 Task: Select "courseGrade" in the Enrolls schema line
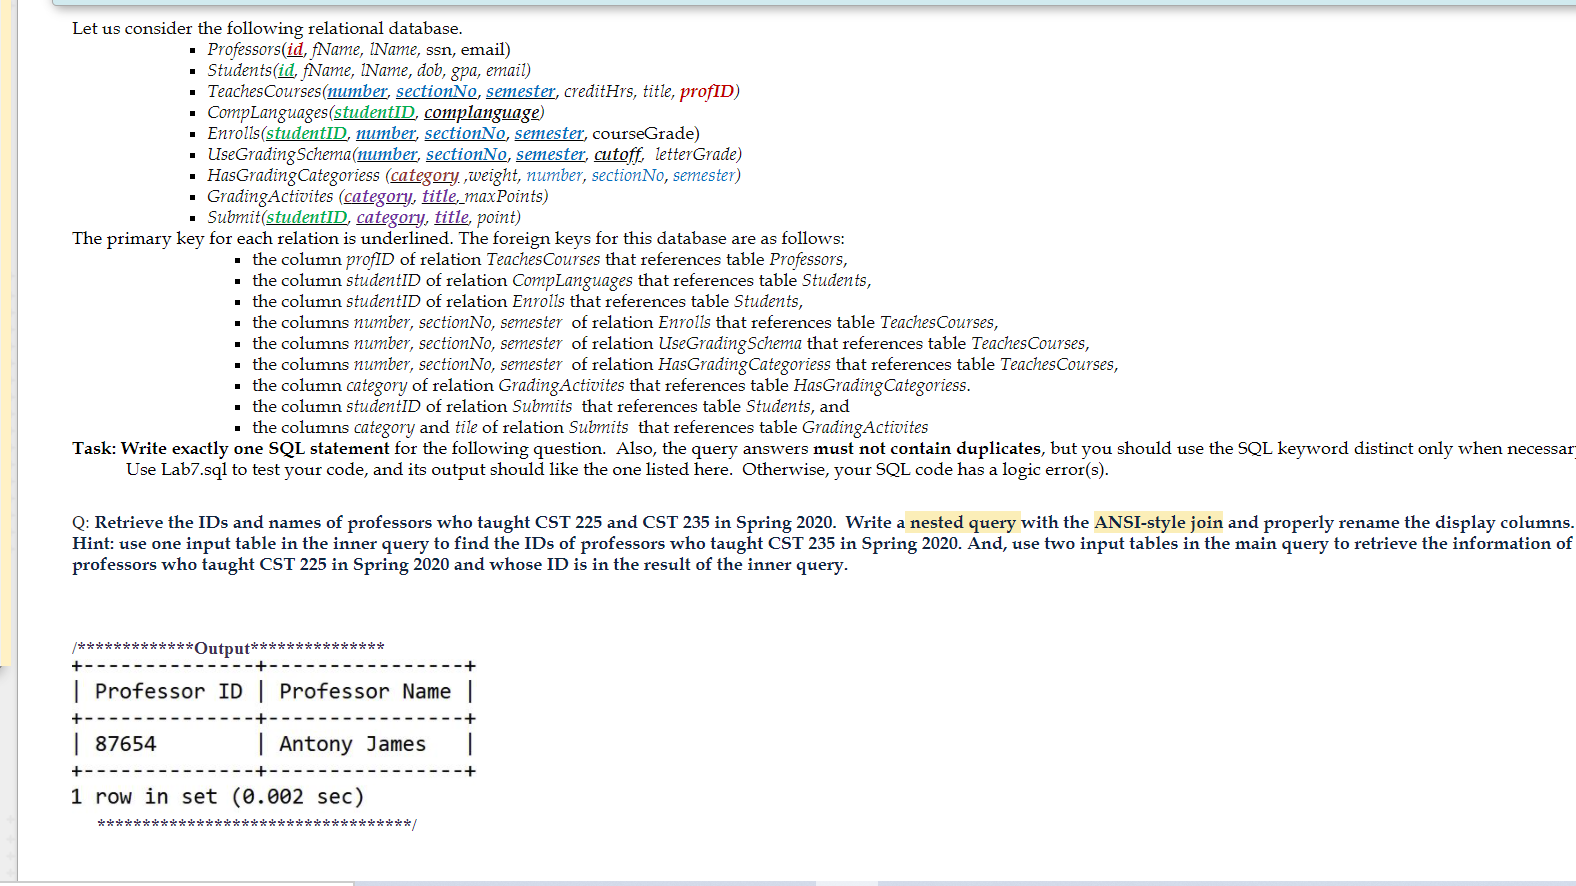tap(643, 133)
